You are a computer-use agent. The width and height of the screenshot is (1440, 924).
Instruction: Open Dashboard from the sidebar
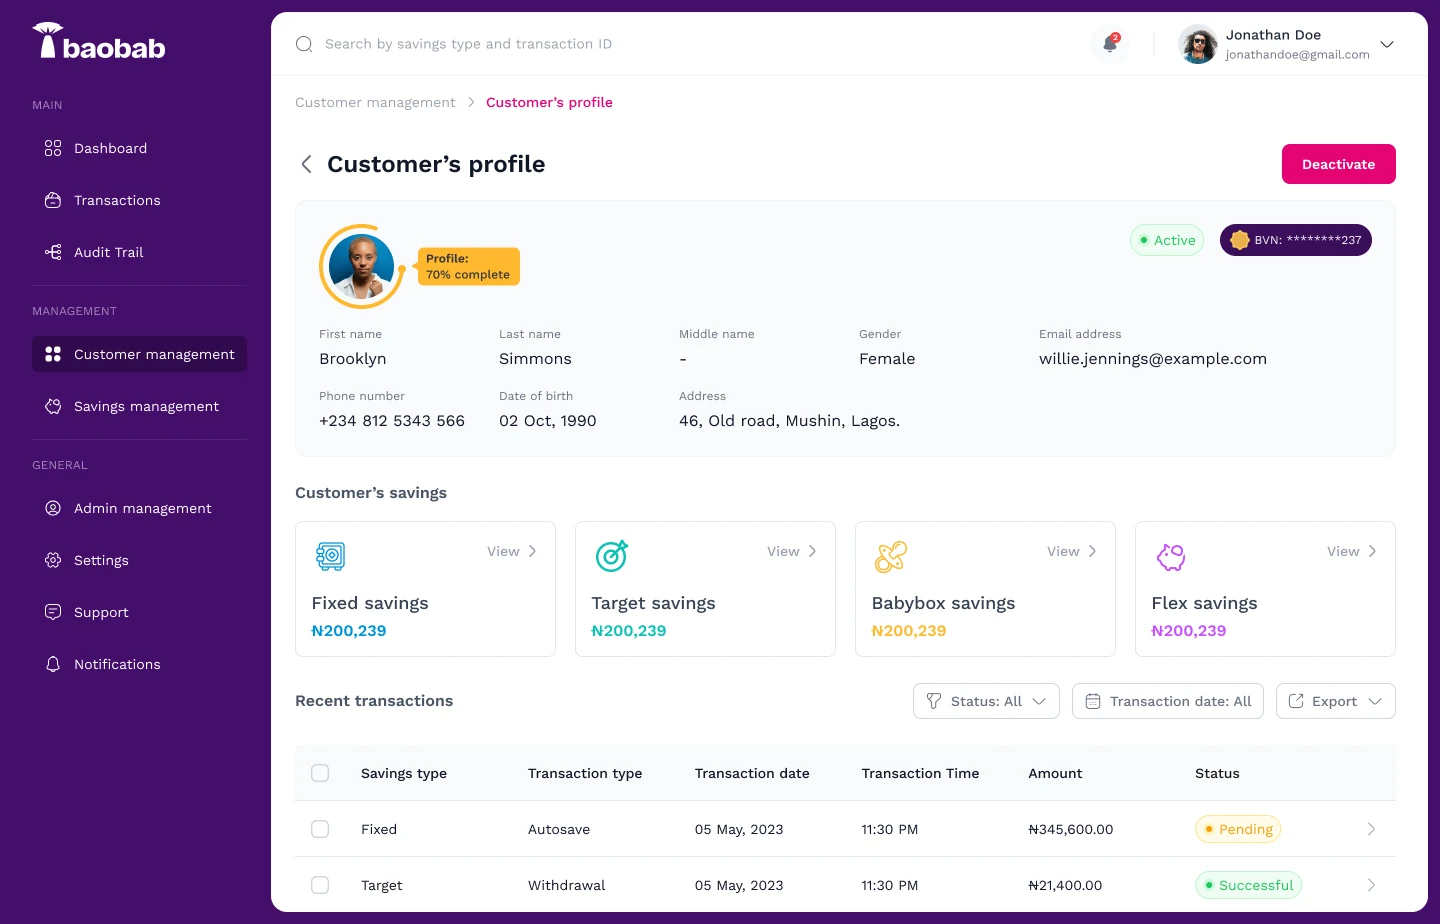tap(139, 148)
